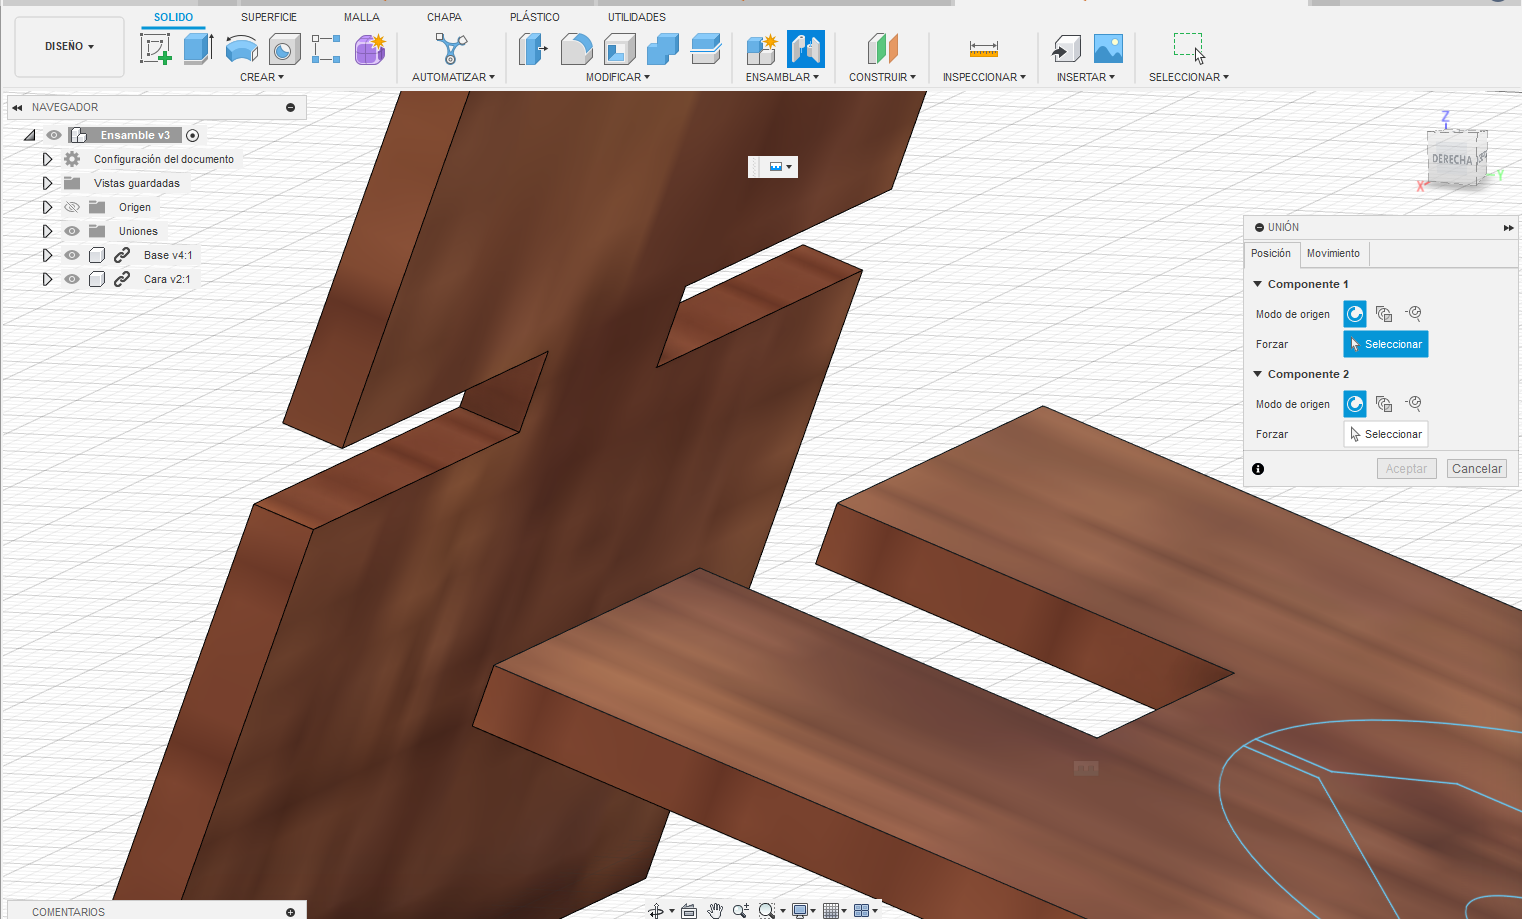Open the INSPECCIONAR dropdown menu

pos(984,77)
